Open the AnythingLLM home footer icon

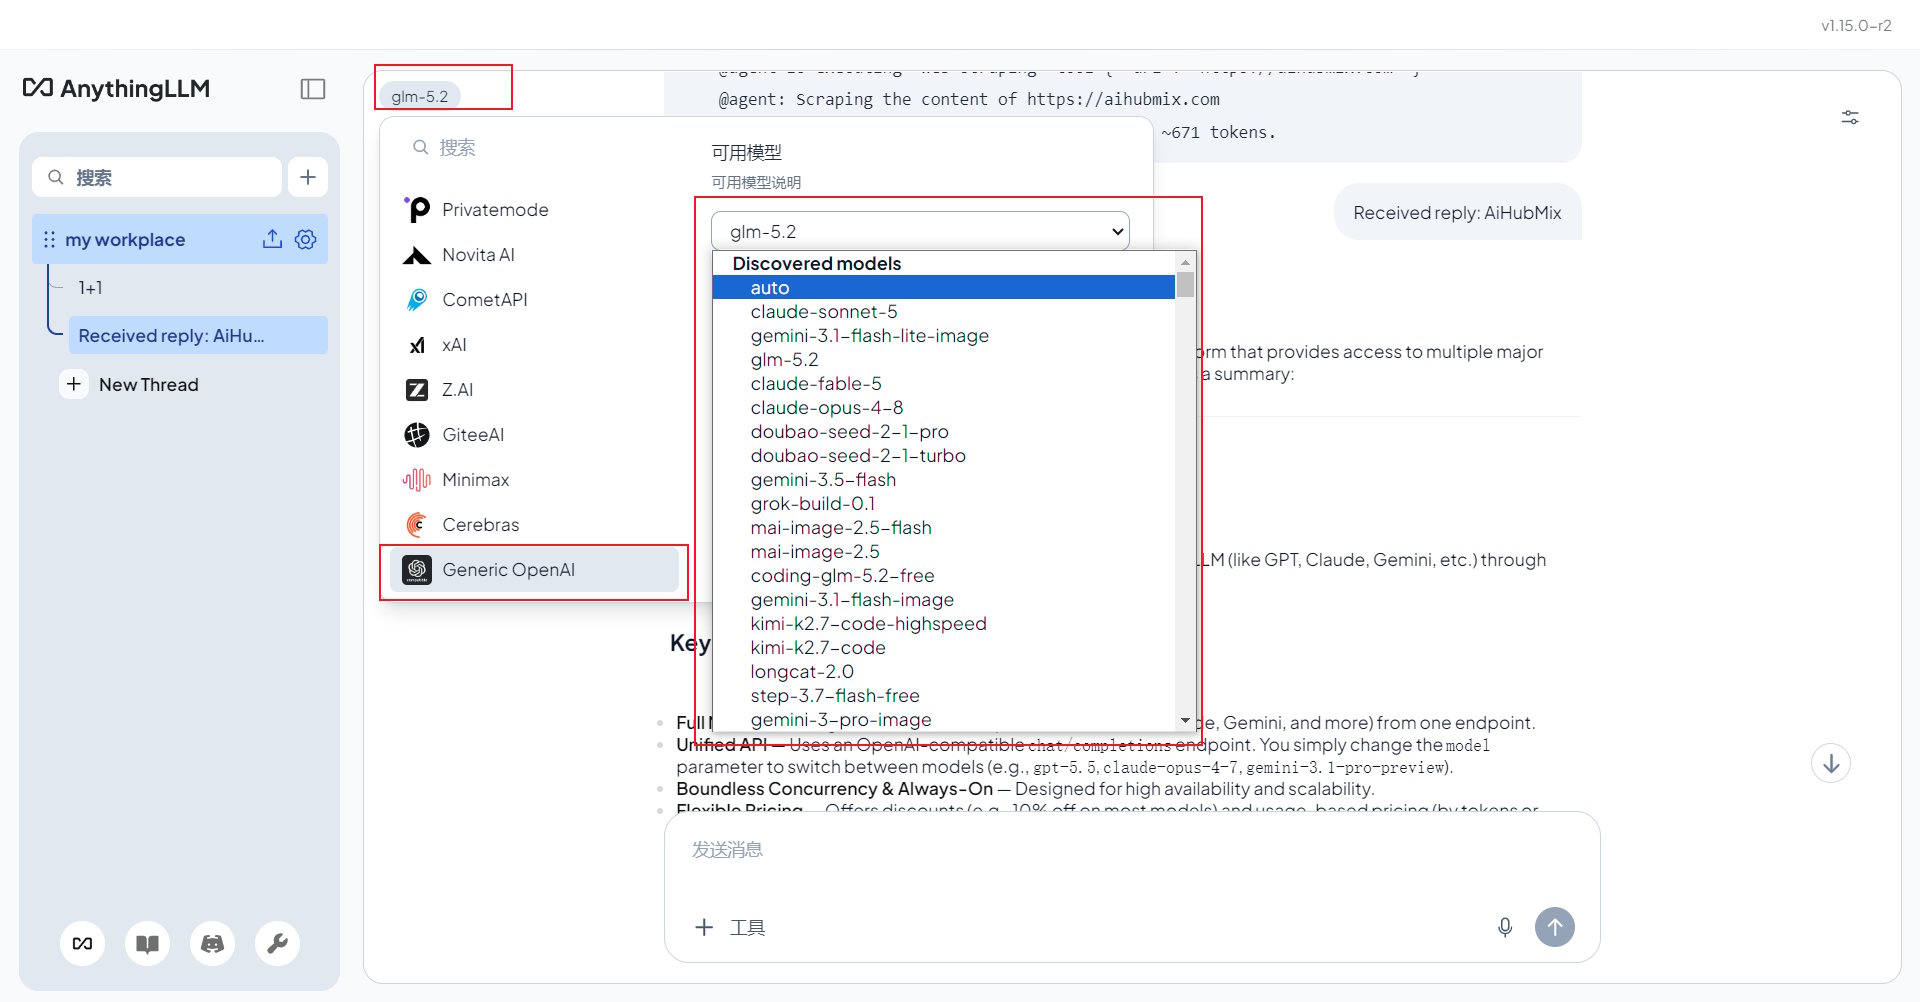(82, 943)
